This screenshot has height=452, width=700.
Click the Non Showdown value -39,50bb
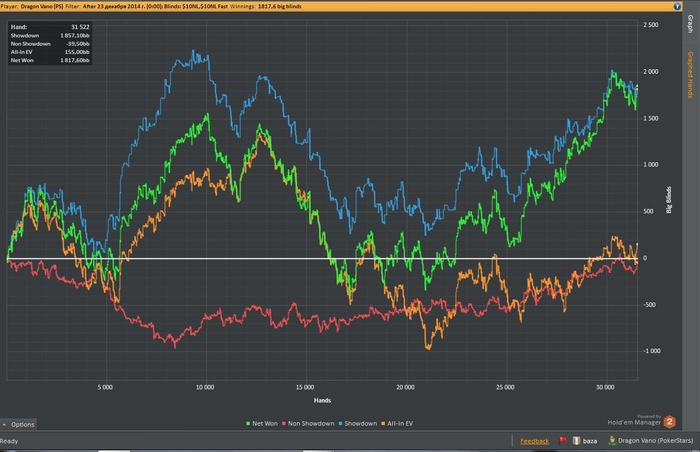[78, 44]
